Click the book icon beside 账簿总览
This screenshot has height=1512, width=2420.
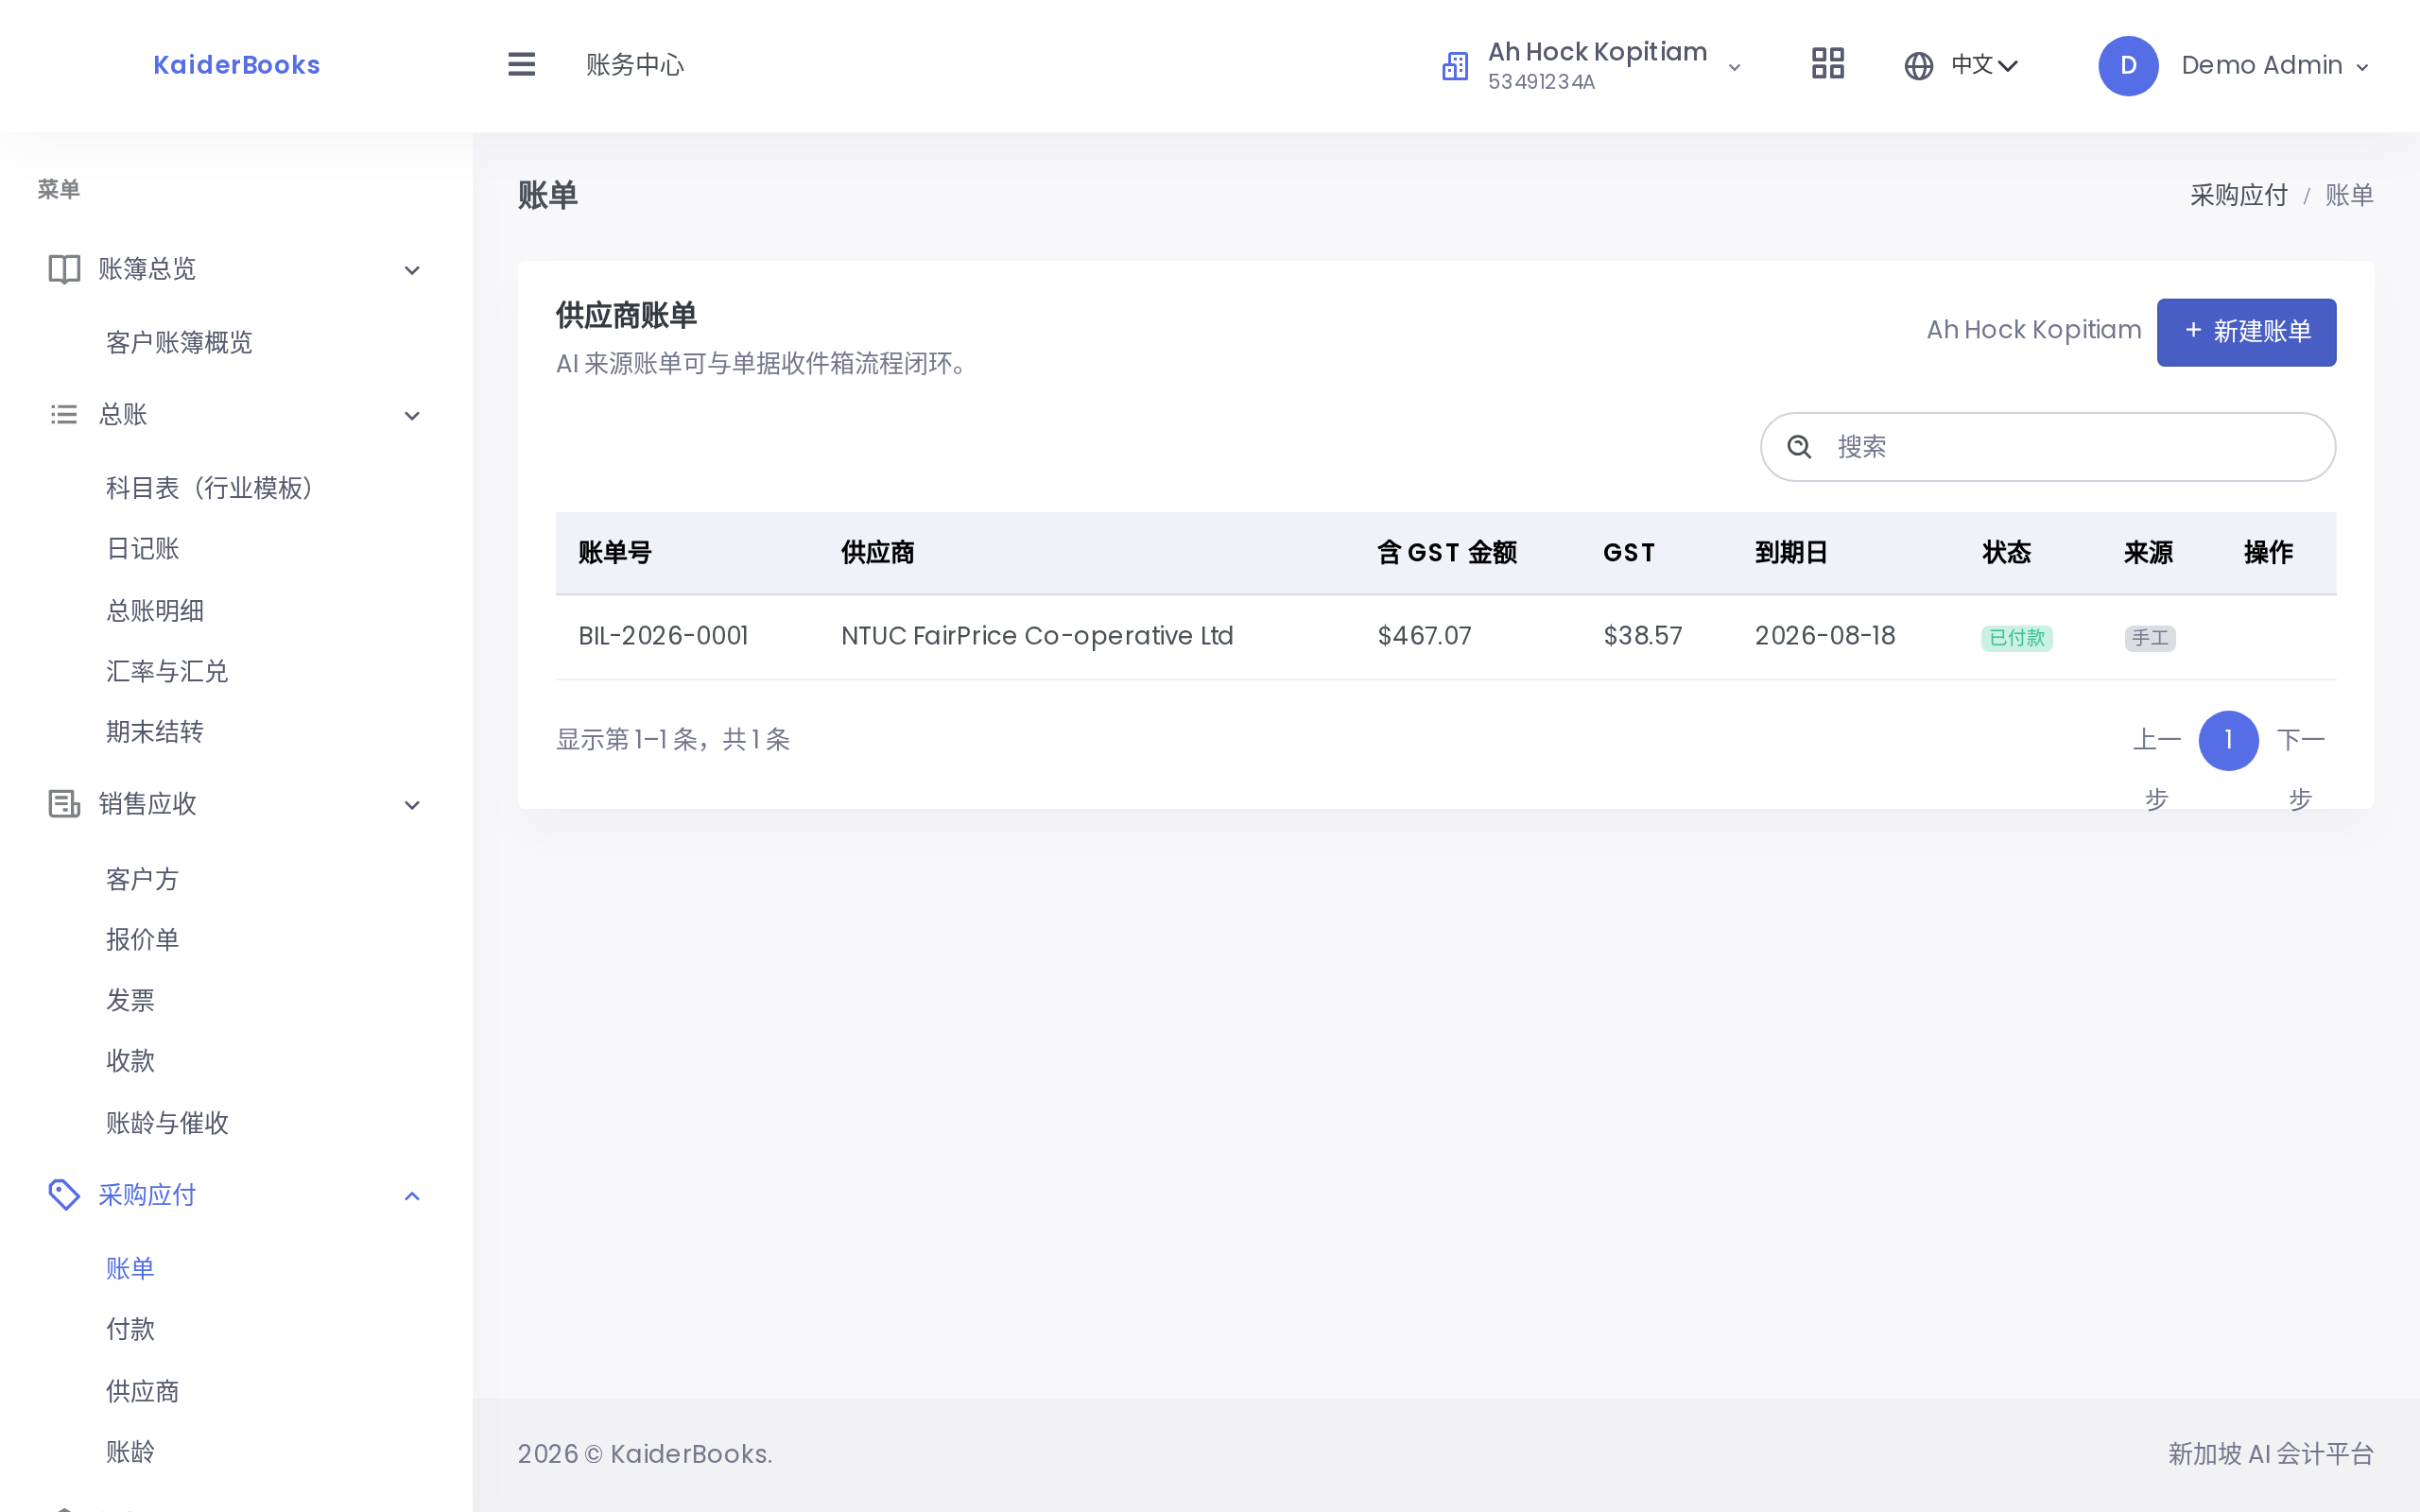64,269
